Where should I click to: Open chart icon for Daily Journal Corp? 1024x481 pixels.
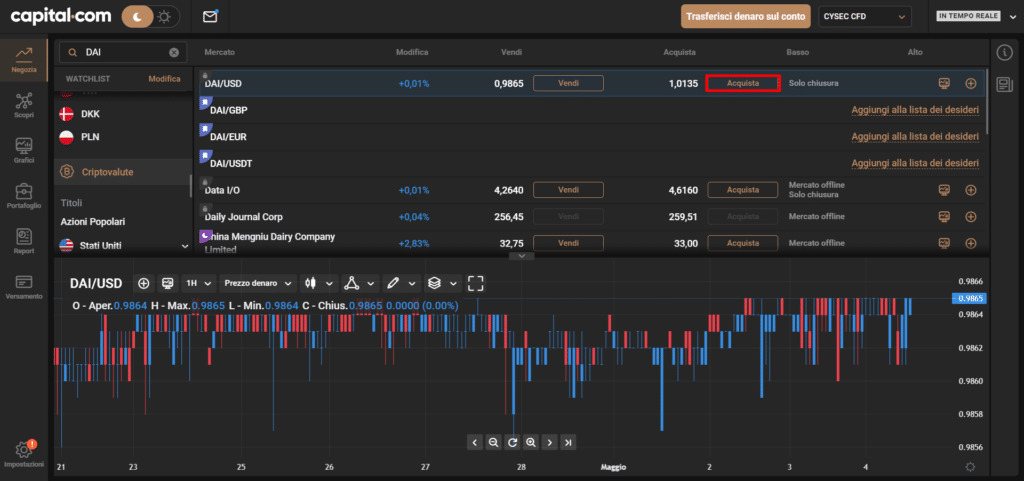coord(944,216)
